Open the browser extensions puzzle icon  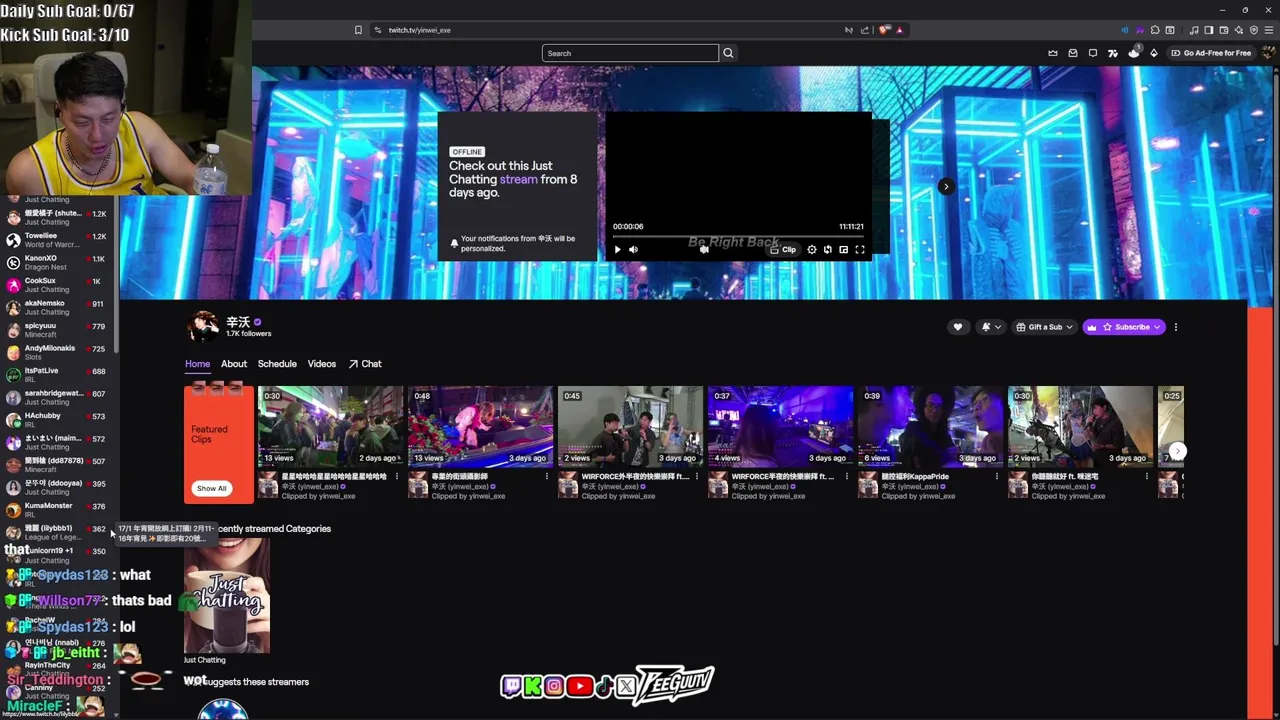[x=1155, y=30]
